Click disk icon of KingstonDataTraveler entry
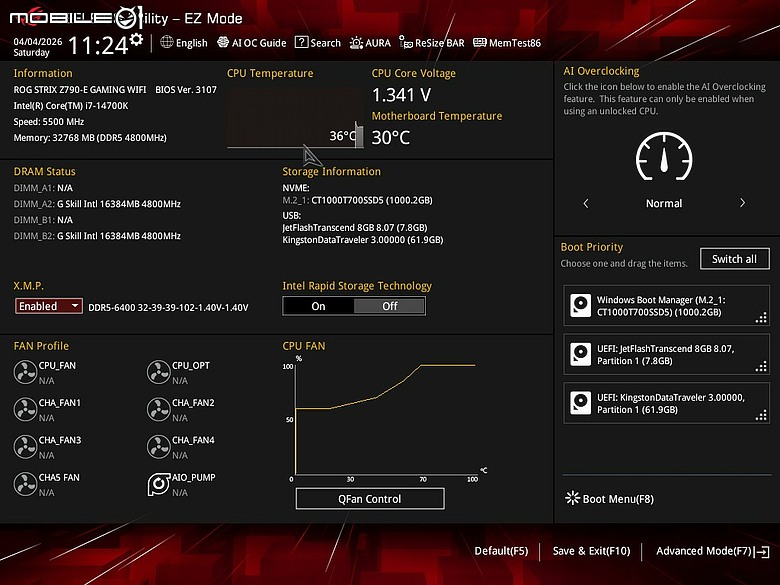The height and width of the screenshot is (585, 780). click(x=581, y=403)
